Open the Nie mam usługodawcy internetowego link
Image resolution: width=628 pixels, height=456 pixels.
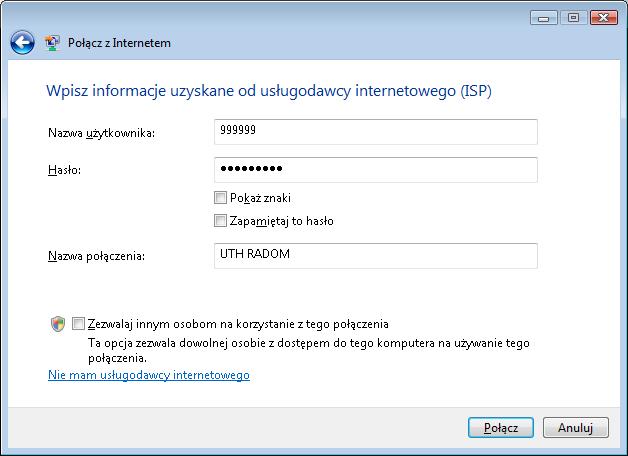(148, 375)
